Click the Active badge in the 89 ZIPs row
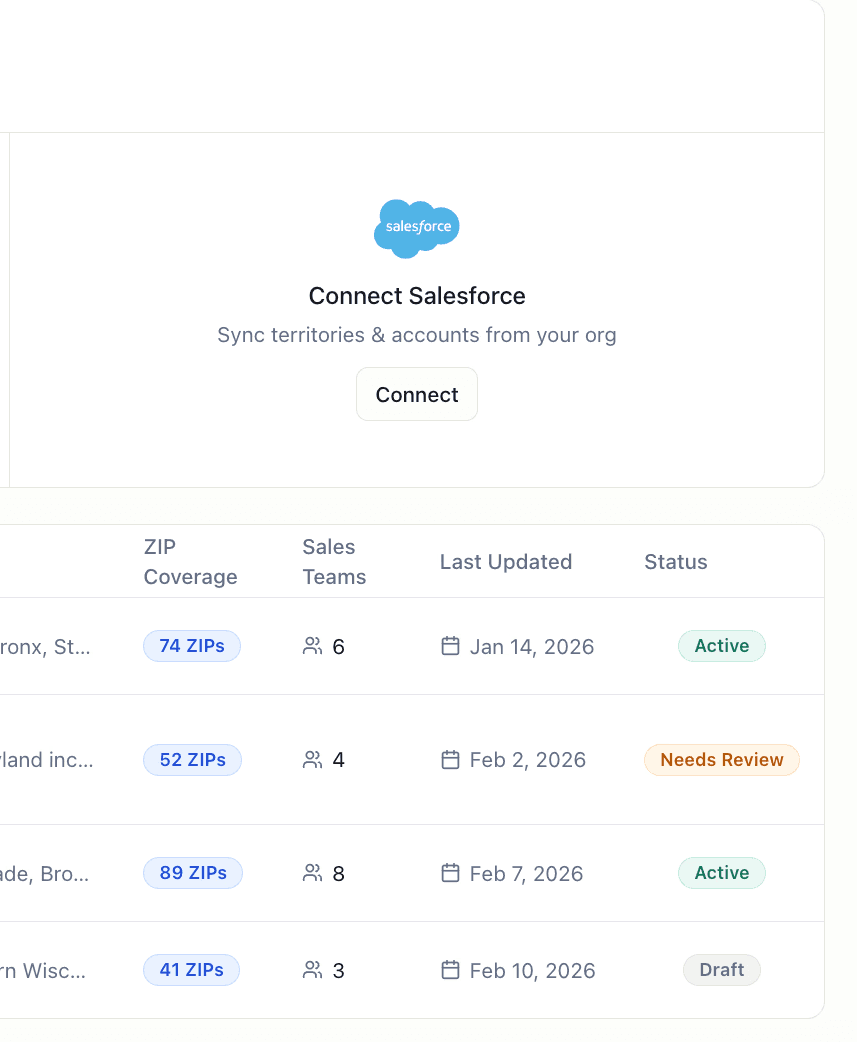The image size is (857, 1042). coord(721,873)
